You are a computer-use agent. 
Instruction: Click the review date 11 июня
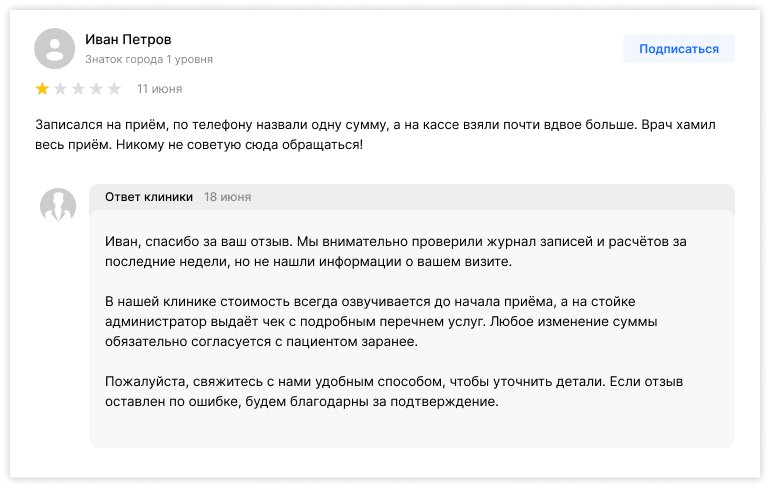tap(159, 89)
